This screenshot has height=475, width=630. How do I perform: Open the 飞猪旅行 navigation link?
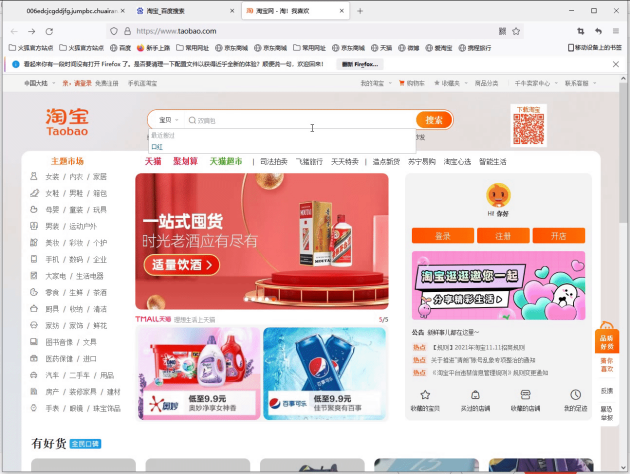coord(309,162)
